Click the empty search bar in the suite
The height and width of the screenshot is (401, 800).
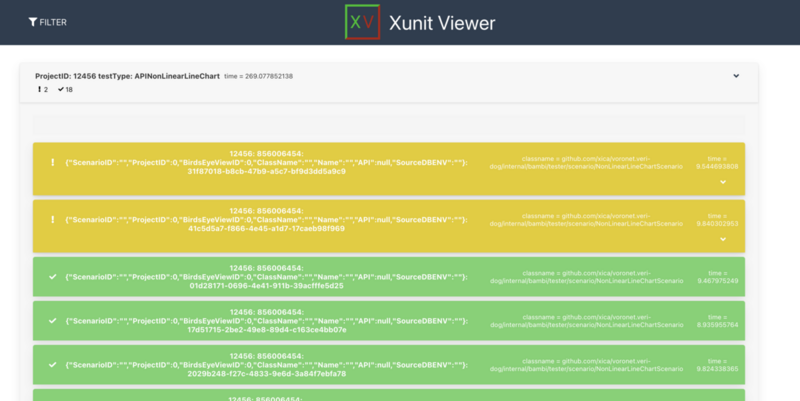389,125
